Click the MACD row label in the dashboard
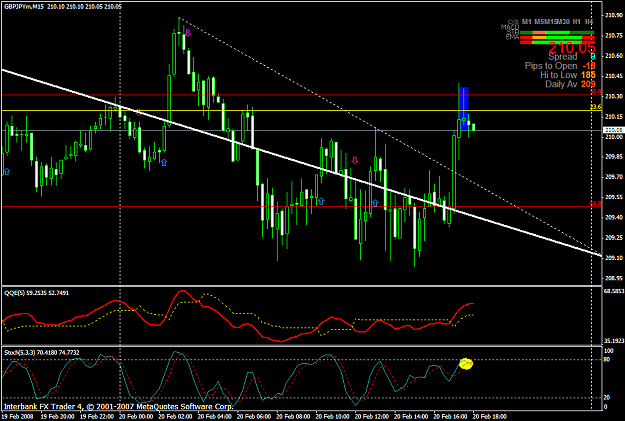This screenshot has height=421, width=625. [509, 27]
